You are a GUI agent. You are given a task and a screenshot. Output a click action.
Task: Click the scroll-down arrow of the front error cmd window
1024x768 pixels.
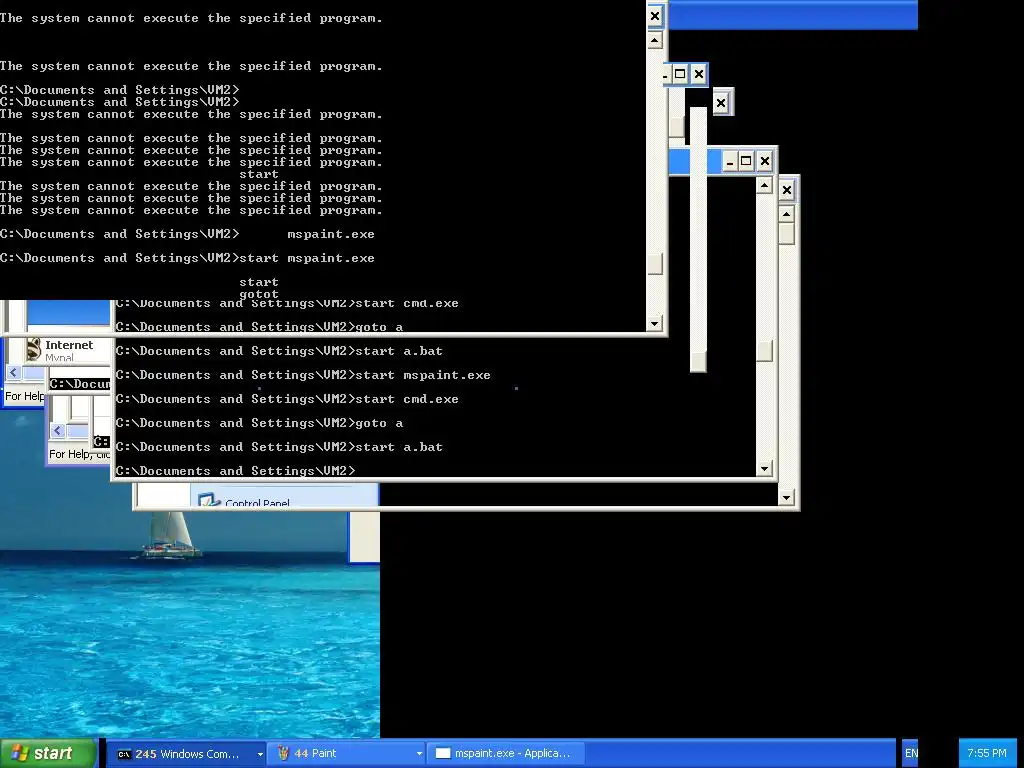pos(655,323)
